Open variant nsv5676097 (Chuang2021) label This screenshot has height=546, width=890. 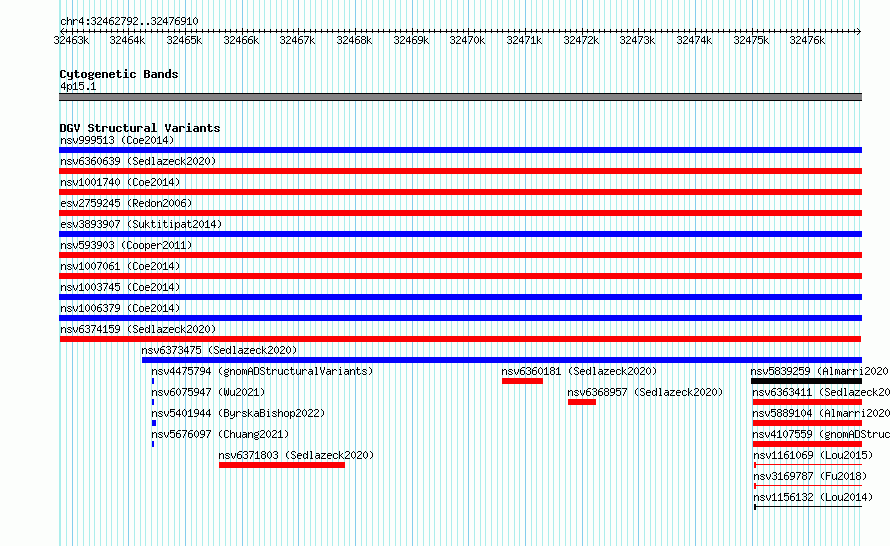(220, 434)
